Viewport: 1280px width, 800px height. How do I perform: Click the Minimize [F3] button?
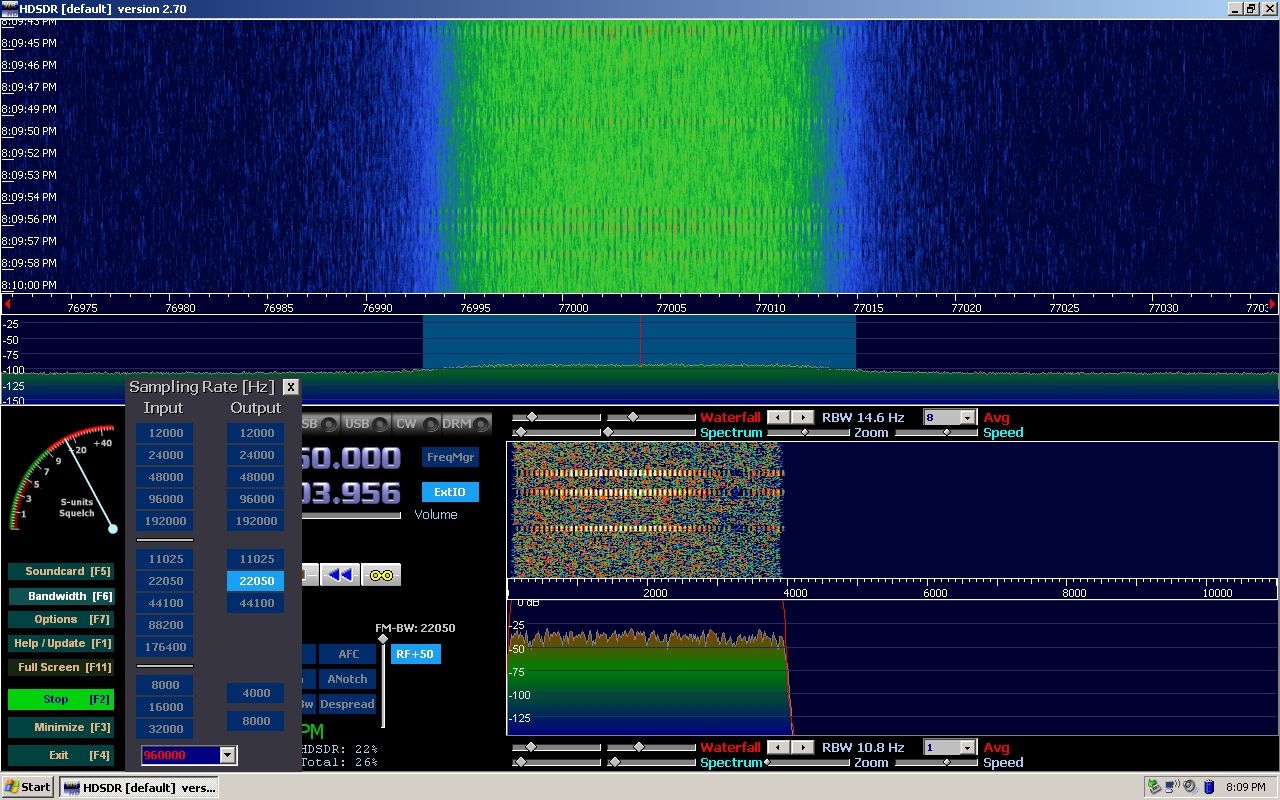(x=60, y=727)
